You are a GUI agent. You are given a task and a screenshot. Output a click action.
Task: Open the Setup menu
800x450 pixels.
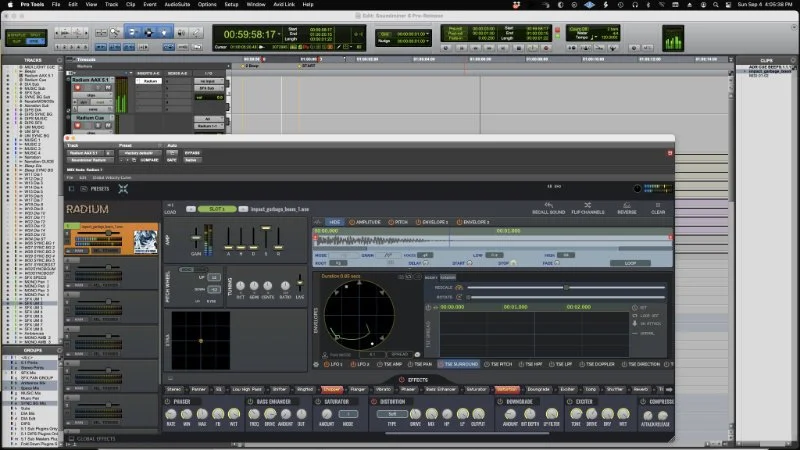(x=231, y=5)
